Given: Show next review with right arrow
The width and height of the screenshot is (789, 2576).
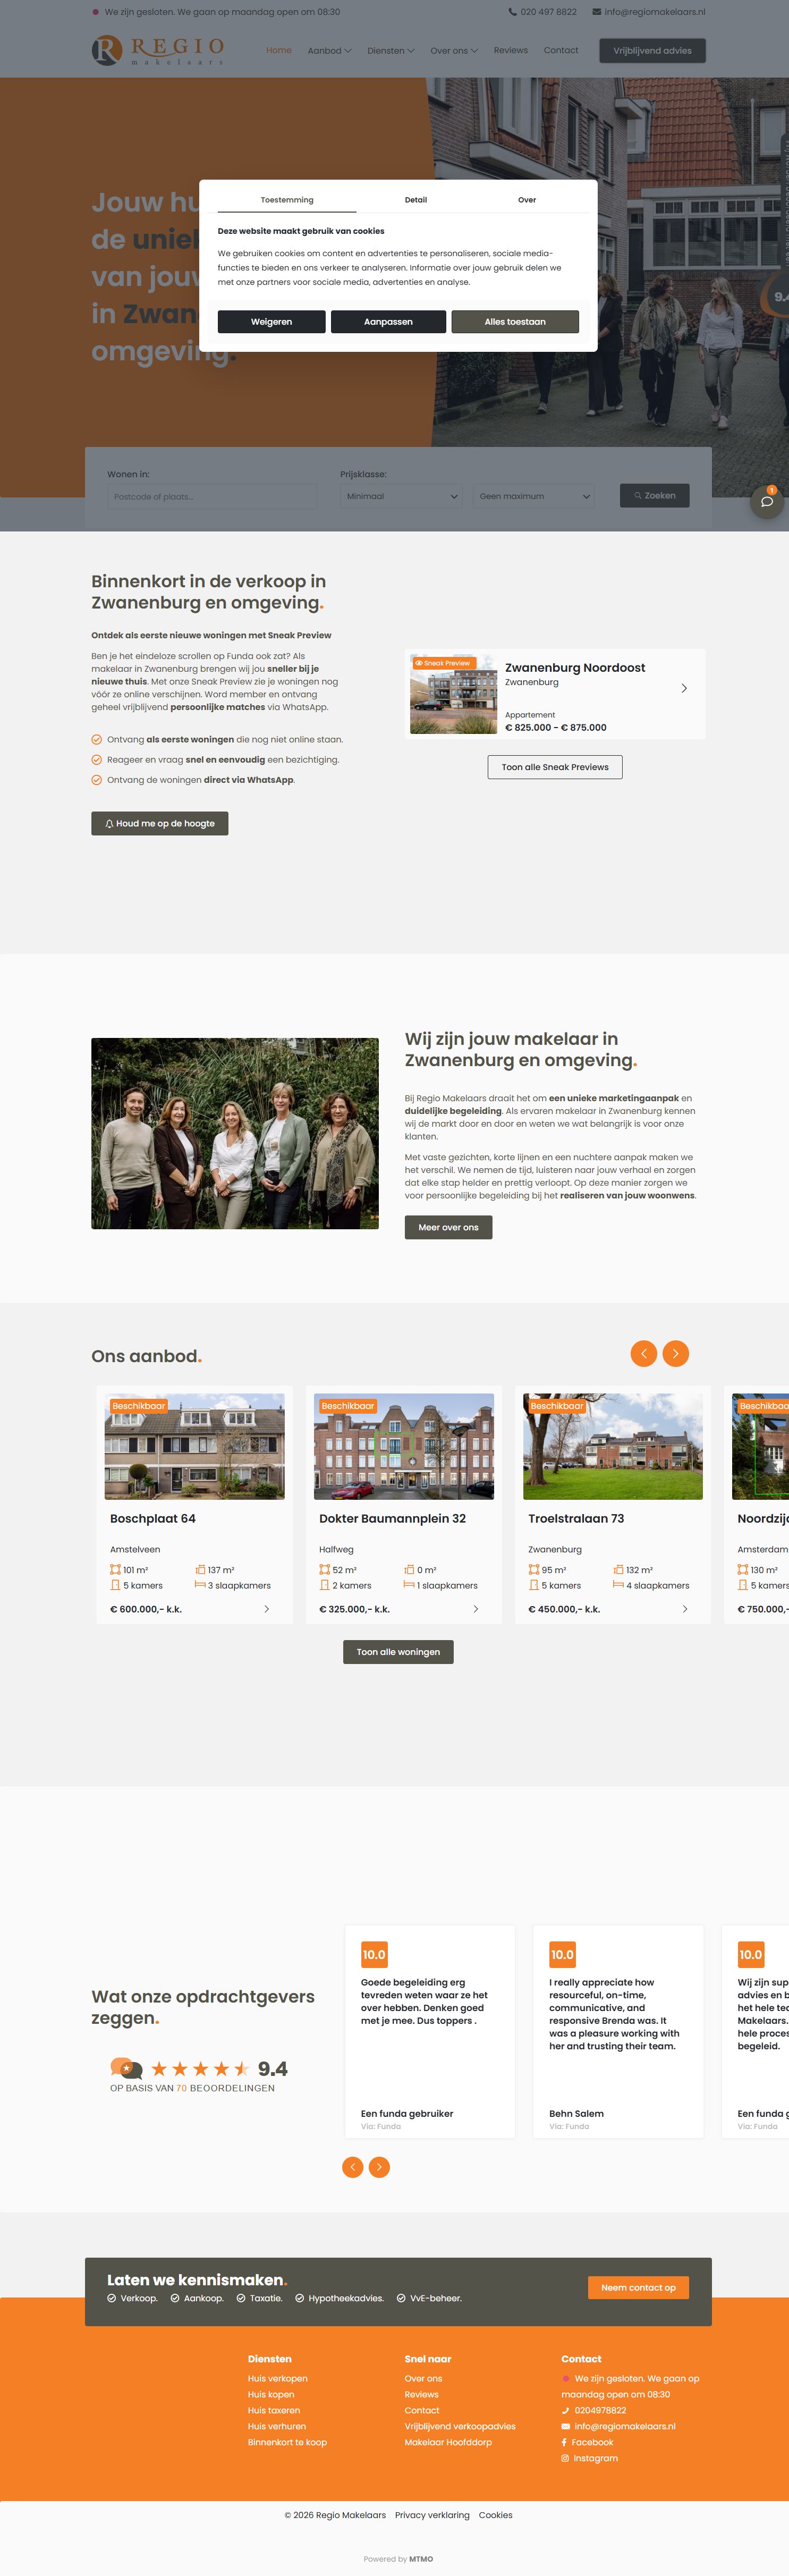Looking at the screenshot, I should 379,2167.
